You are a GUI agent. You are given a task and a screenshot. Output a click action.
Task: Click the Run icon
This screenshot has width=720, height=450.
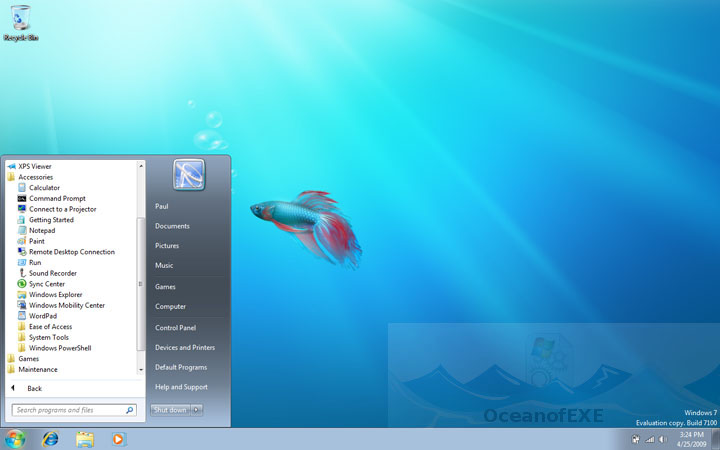(x=22, y=262)
